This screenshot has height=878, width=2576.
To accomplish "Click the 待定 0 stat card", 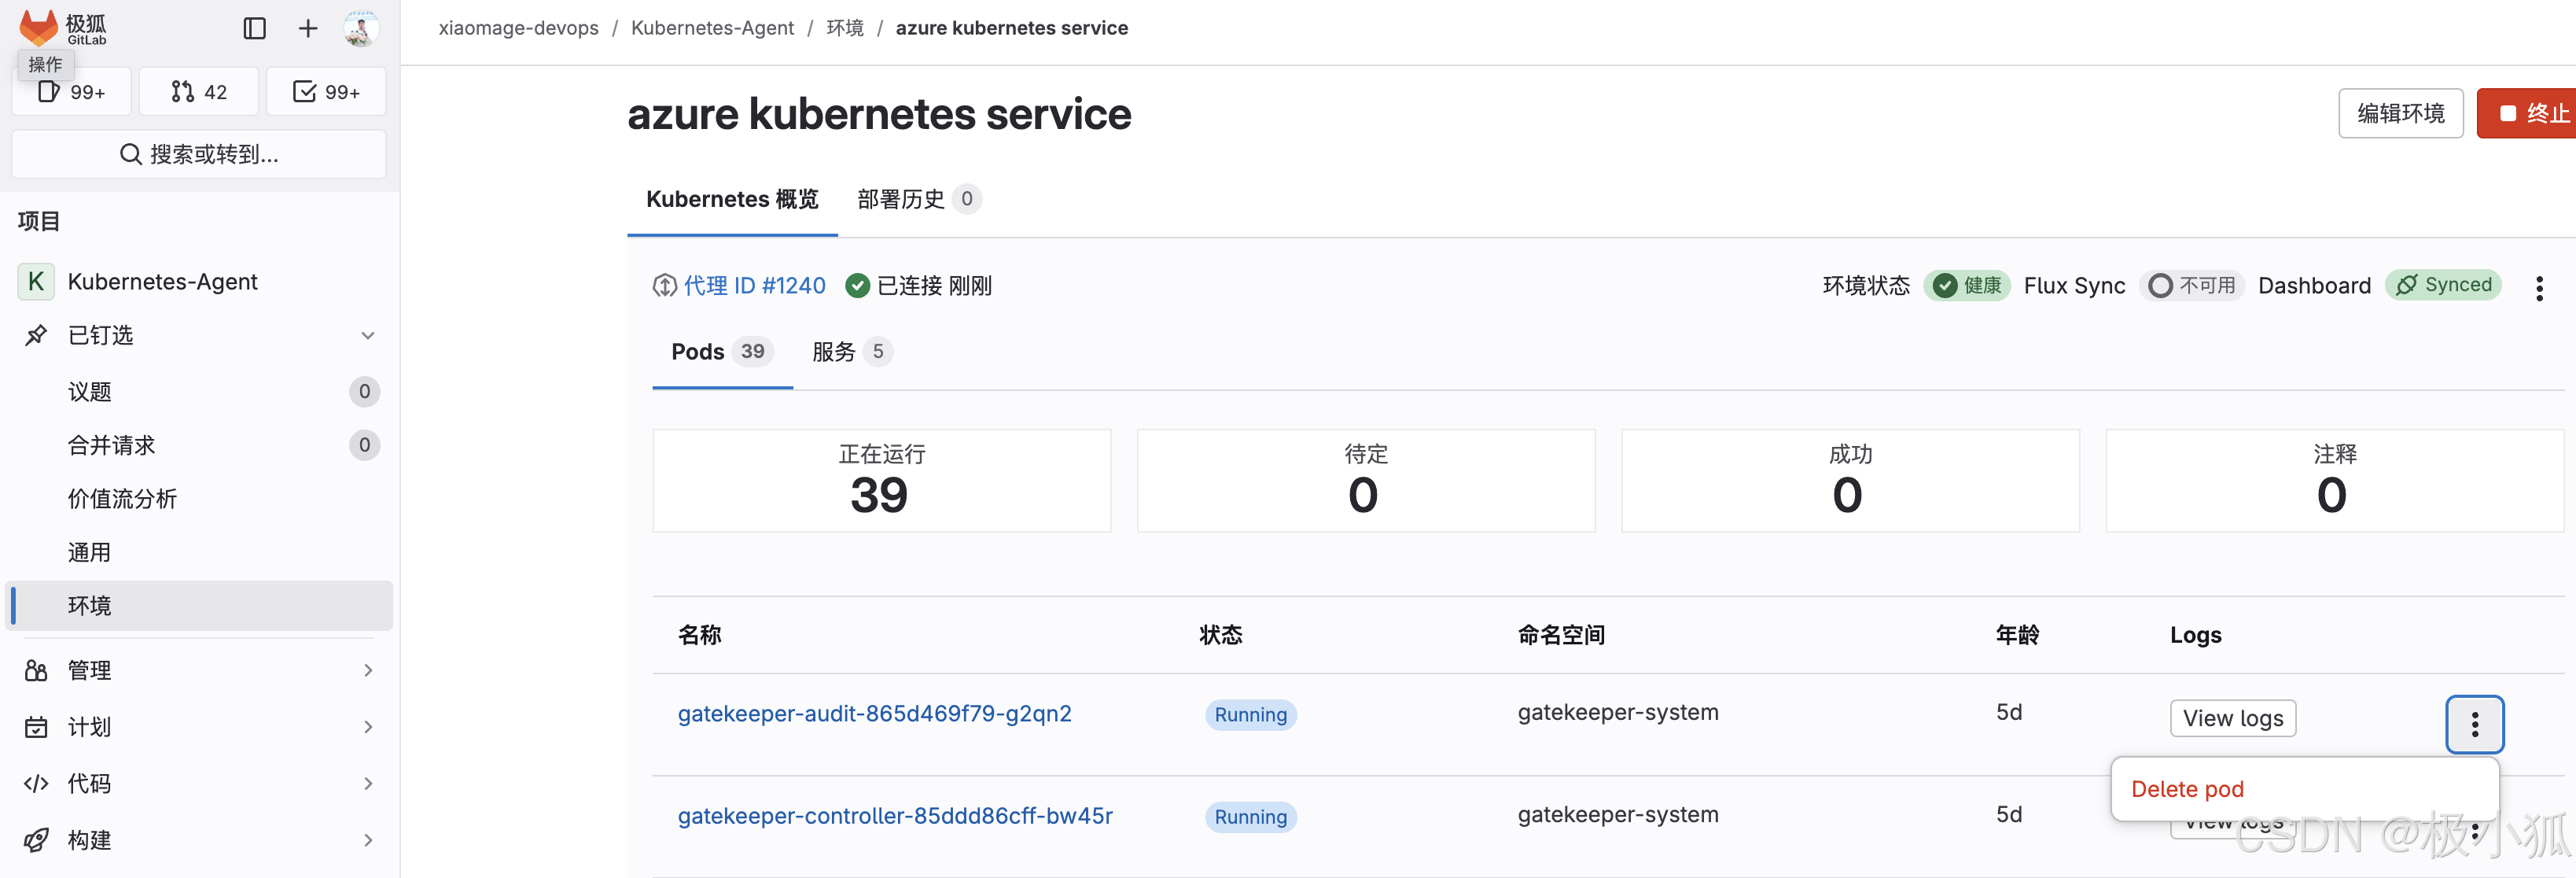I will (x=1366, y=481).
